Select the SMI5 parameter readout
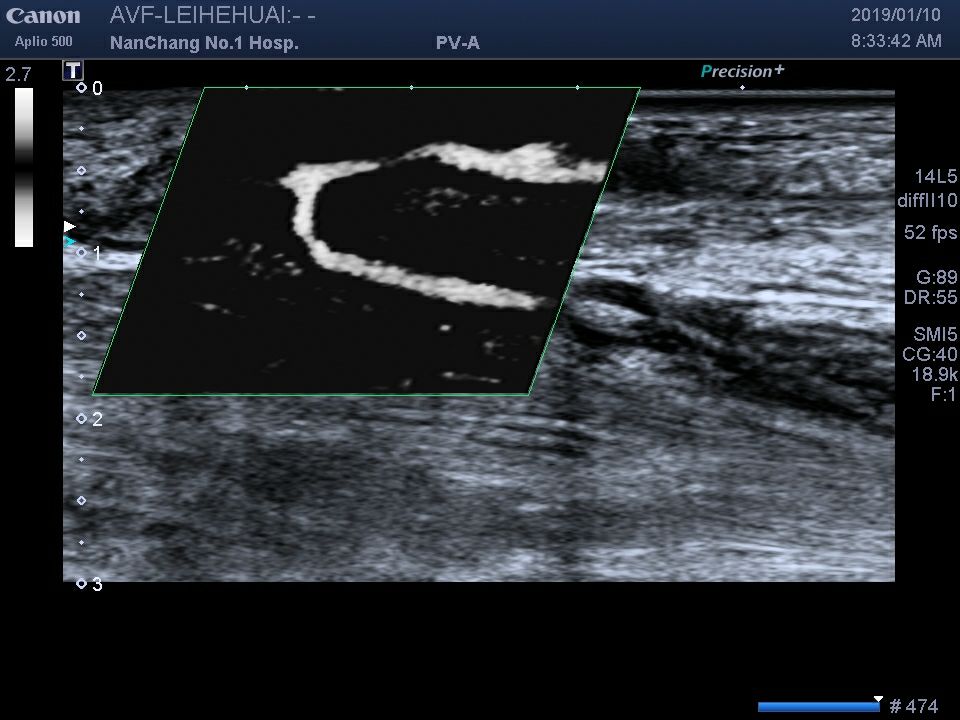The image size is (960, 720). click(934, 334)
